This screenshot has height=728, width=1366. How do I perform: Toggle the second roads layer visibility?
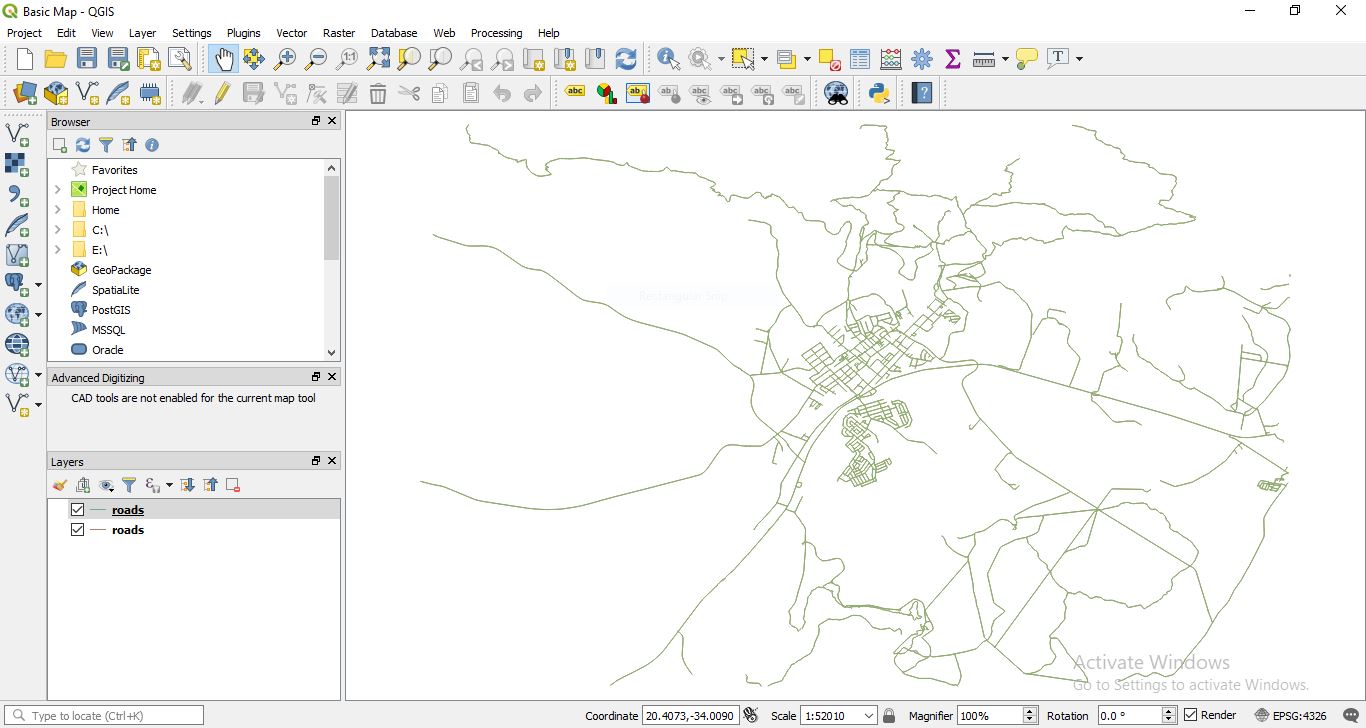click(x=77, y=530)
